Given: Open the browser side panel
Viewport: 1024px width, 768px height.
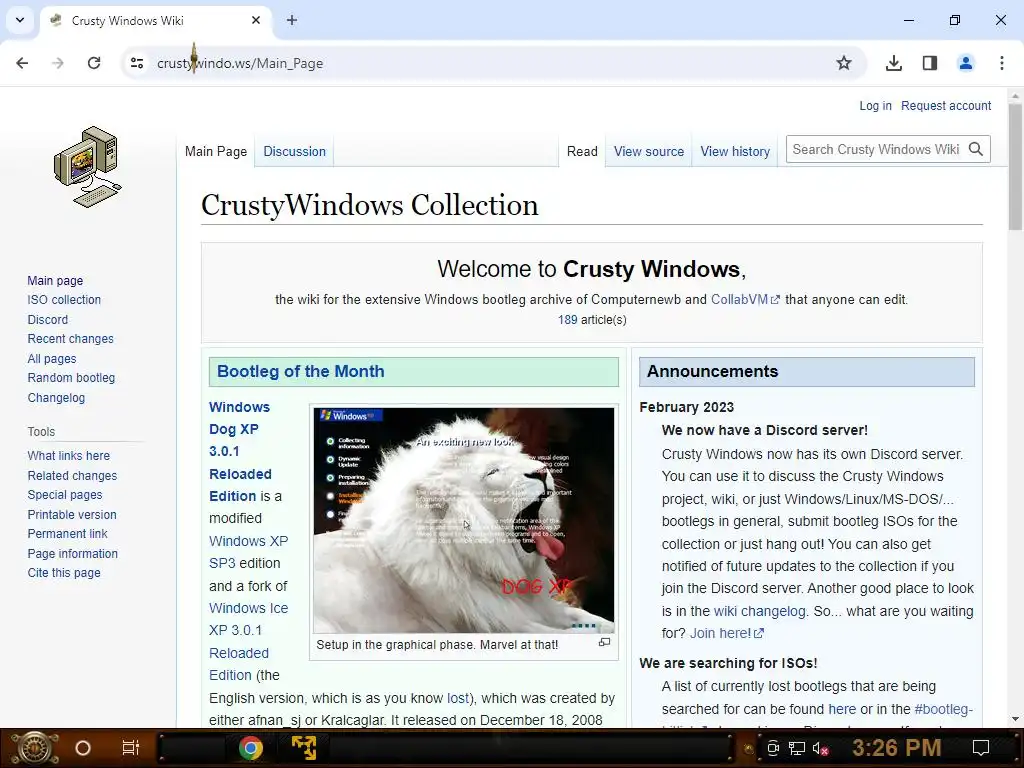Looking at the screenshot, I should [930, 63].
